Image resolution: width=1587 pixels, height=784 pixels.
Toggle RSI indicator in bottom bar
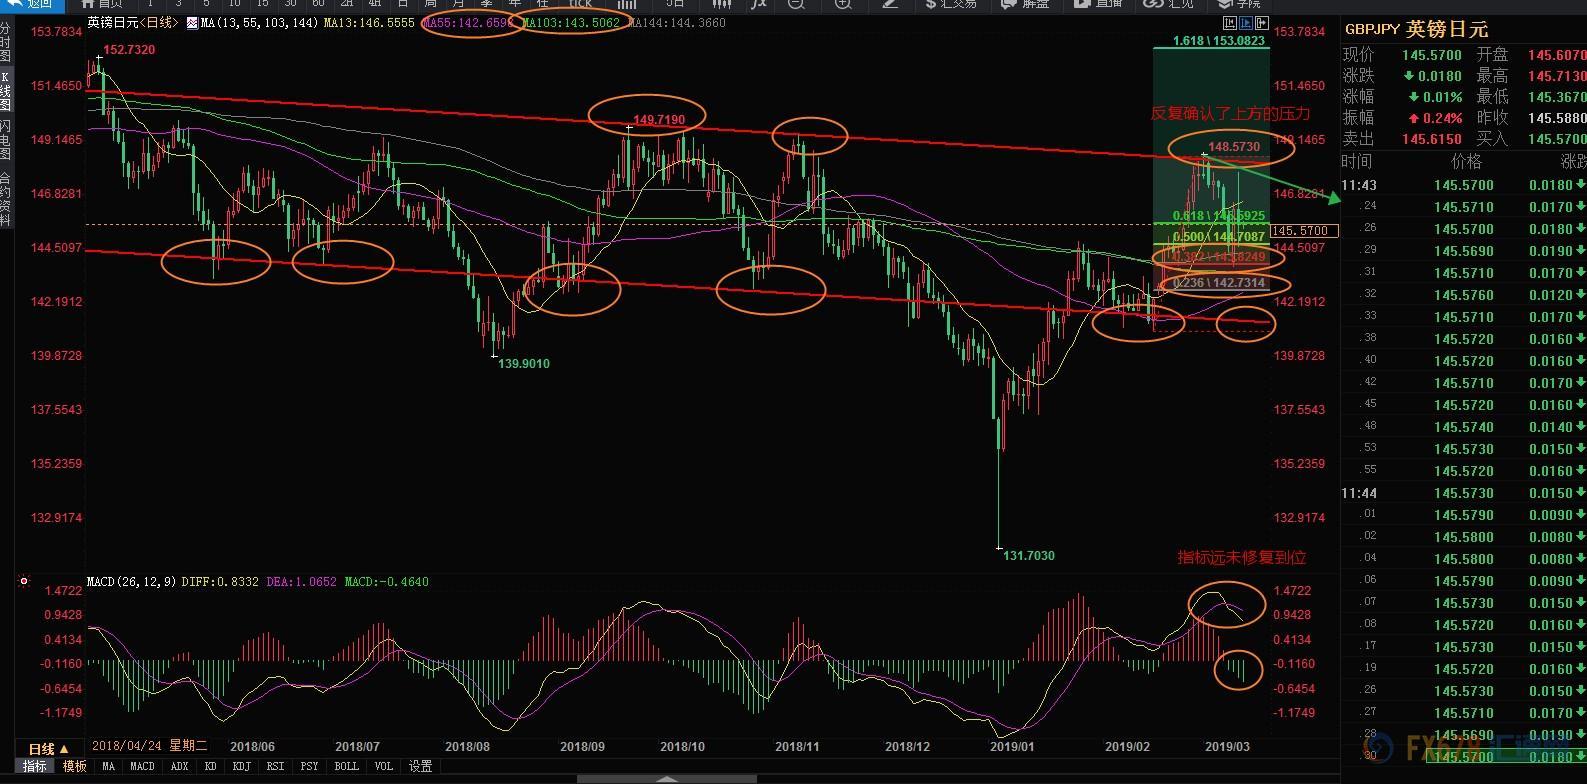coord(275,766)
